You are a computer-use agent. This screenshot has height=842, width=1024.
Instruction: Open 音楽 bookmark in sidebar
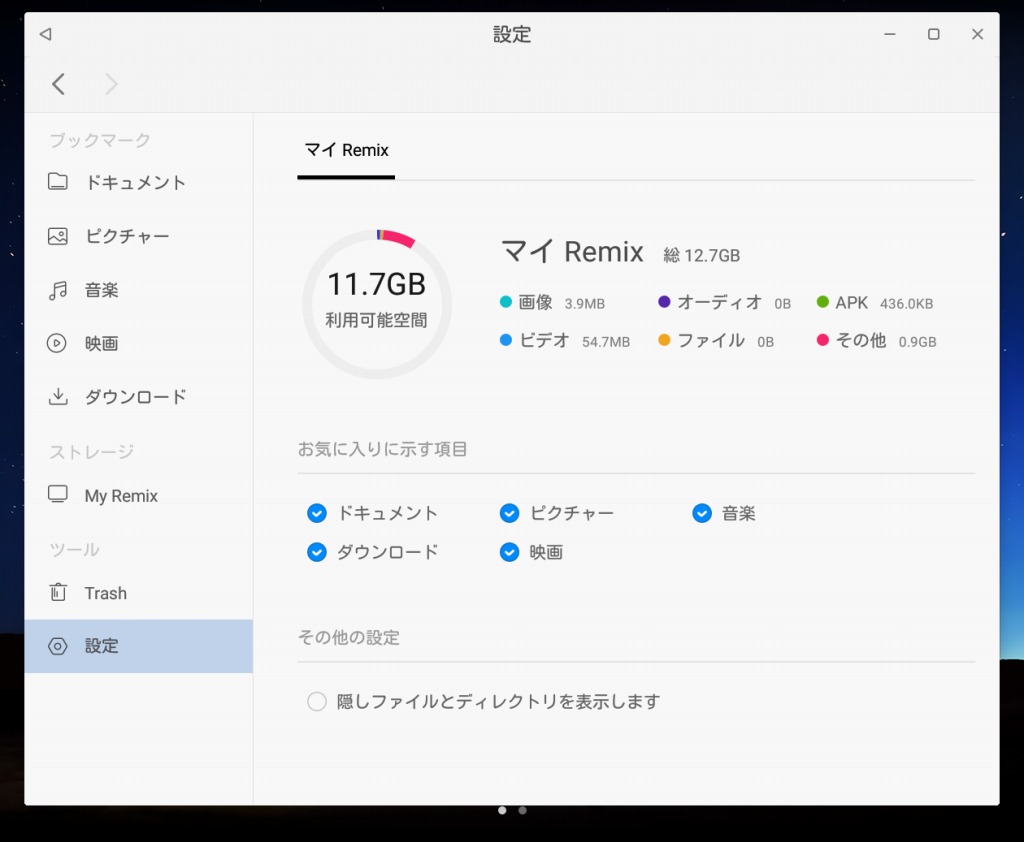138,290
